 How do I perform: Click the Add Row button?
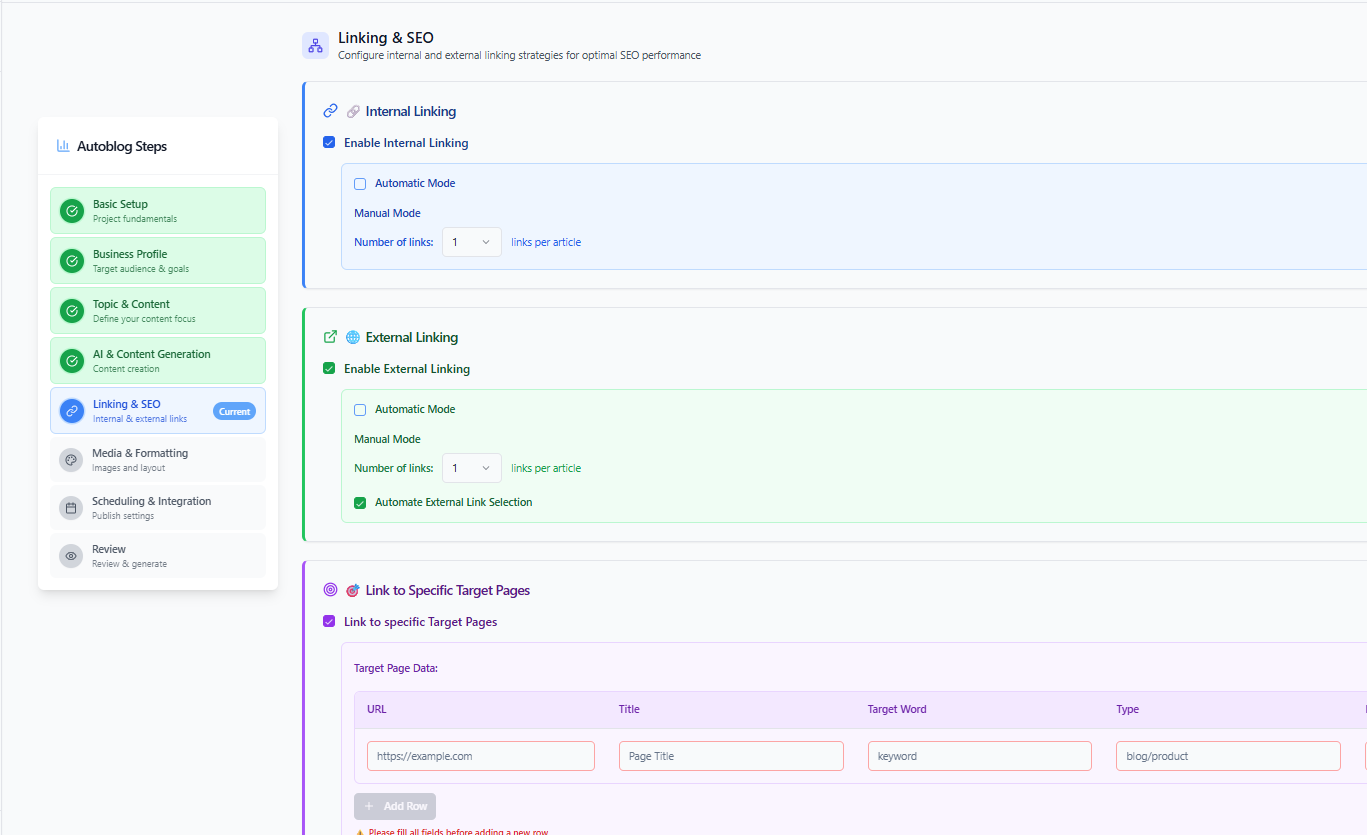[395, 807]
